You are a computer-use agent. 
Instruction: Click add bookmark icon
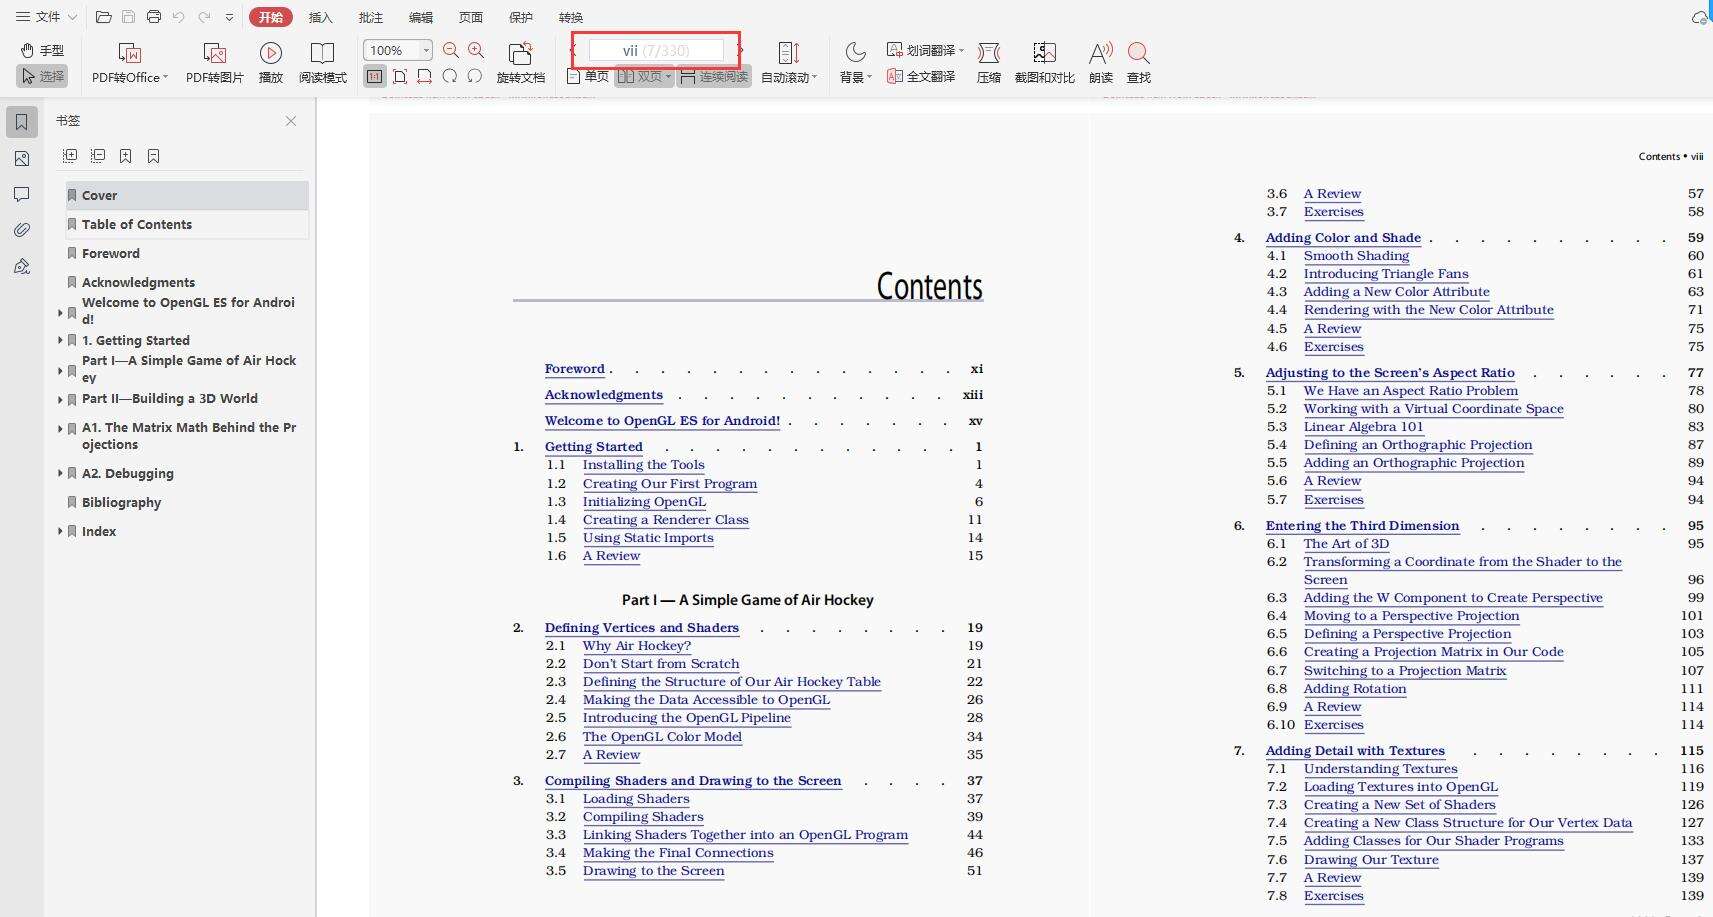[126, 156]
